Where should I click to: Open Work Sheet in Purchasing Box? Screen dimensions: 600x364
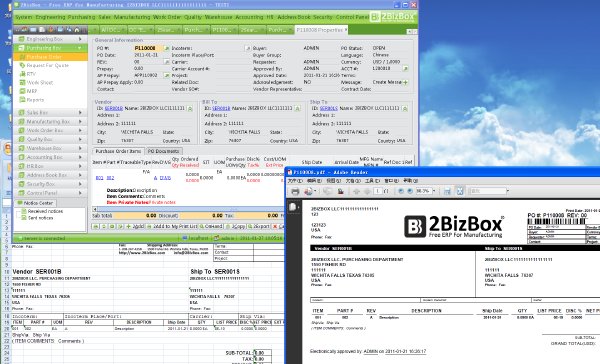pyautogui.click(x=40, y=83)
